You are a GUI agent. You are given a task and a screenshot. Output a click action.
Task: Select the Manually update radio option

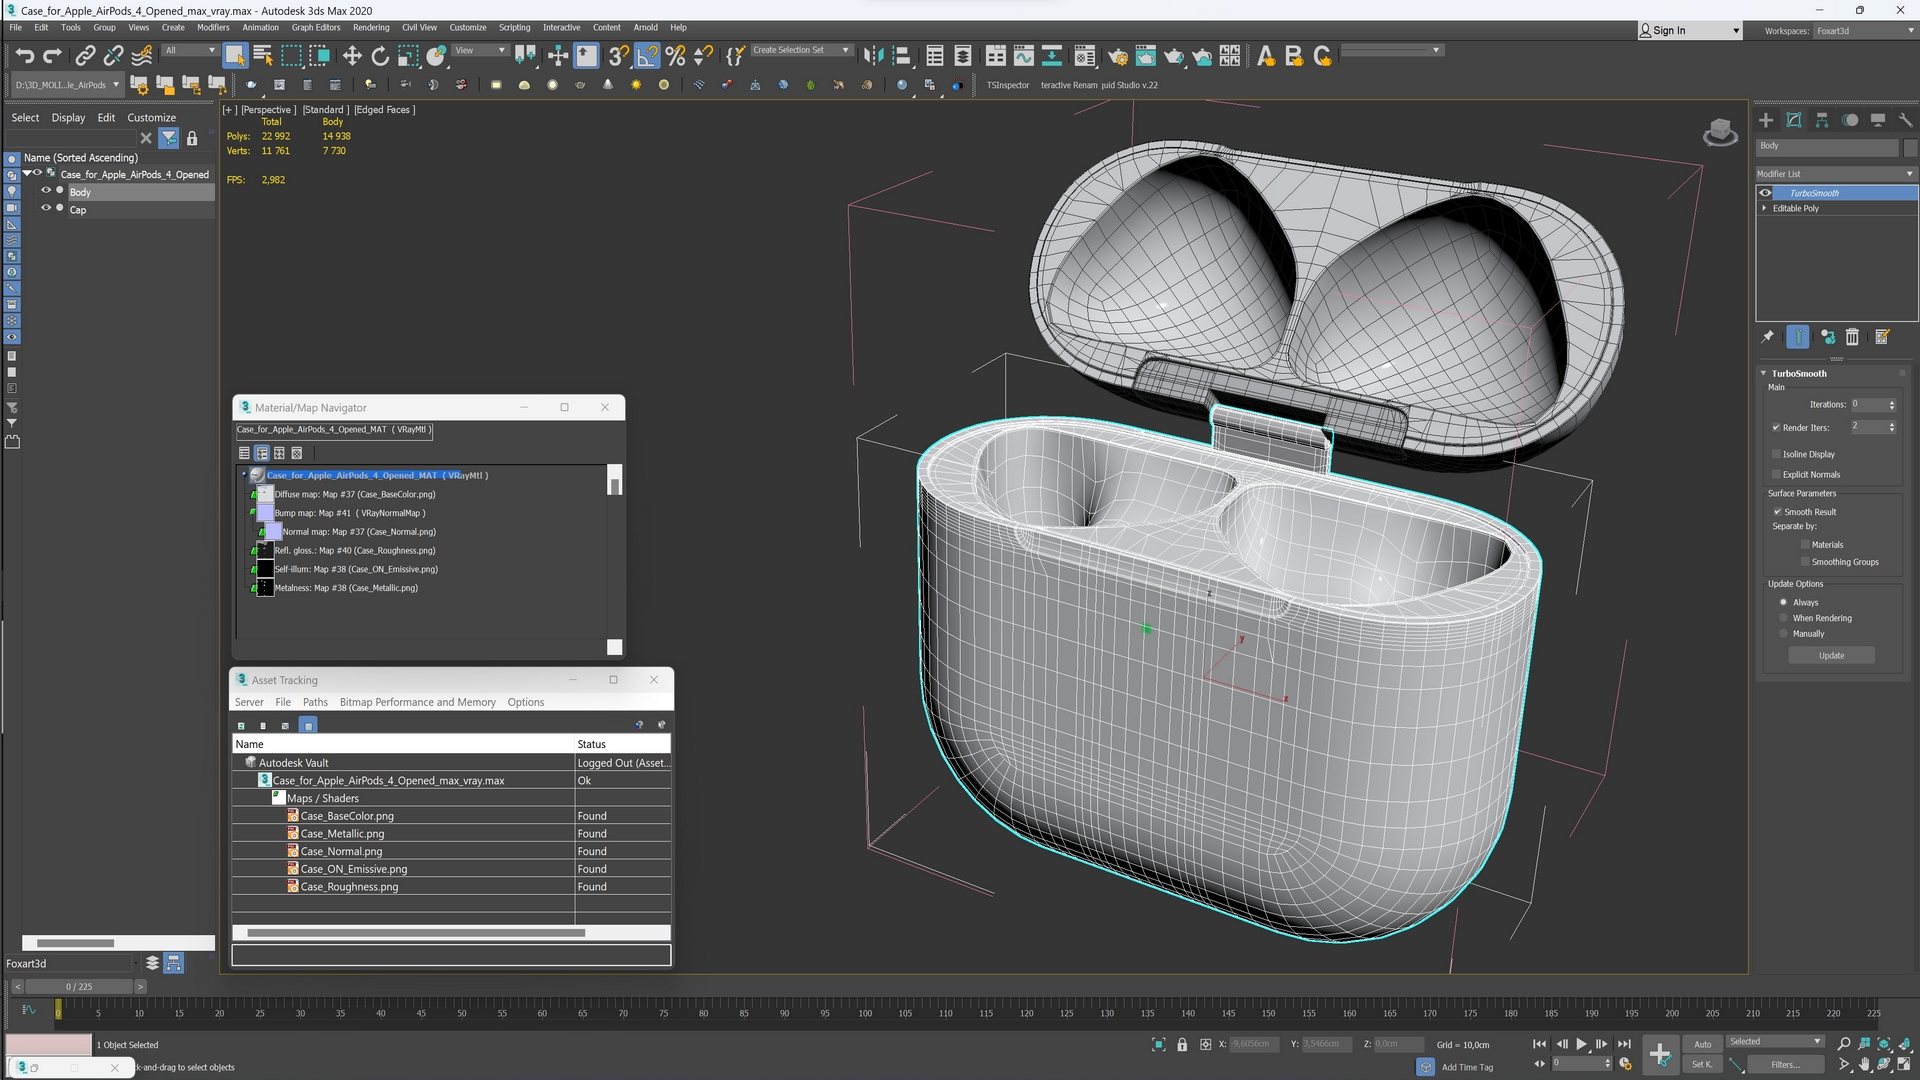[x=1783, y=634]
